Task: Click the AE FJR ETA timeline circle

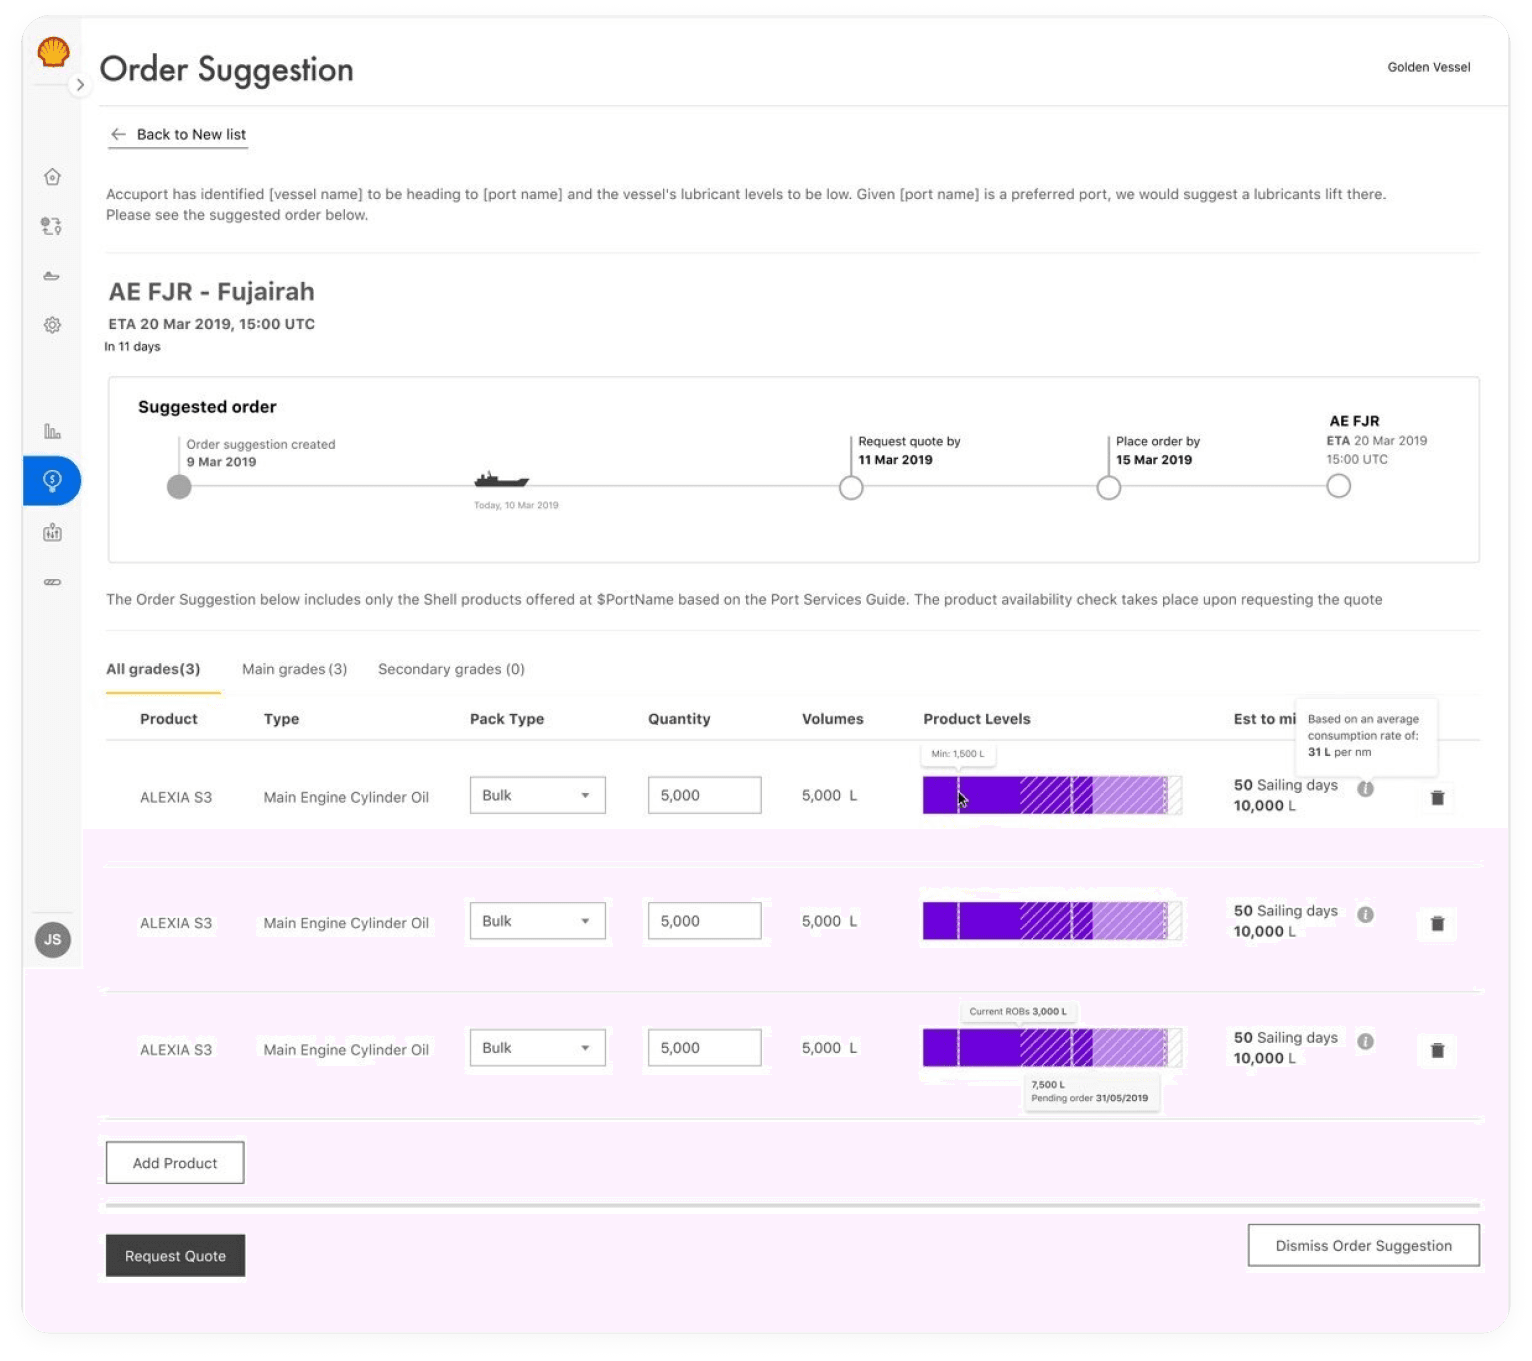Action: 1339,486
